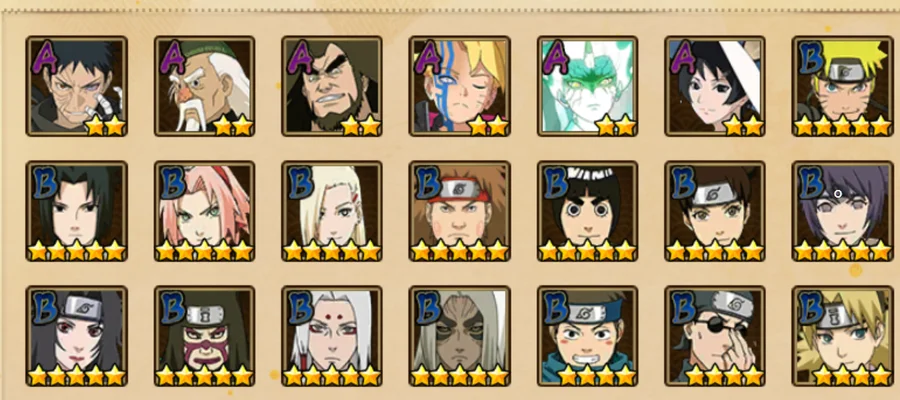Pick the Rock Lee bowl-cut portrait
Screen dimensions: 900x400
tap(588, 211)
